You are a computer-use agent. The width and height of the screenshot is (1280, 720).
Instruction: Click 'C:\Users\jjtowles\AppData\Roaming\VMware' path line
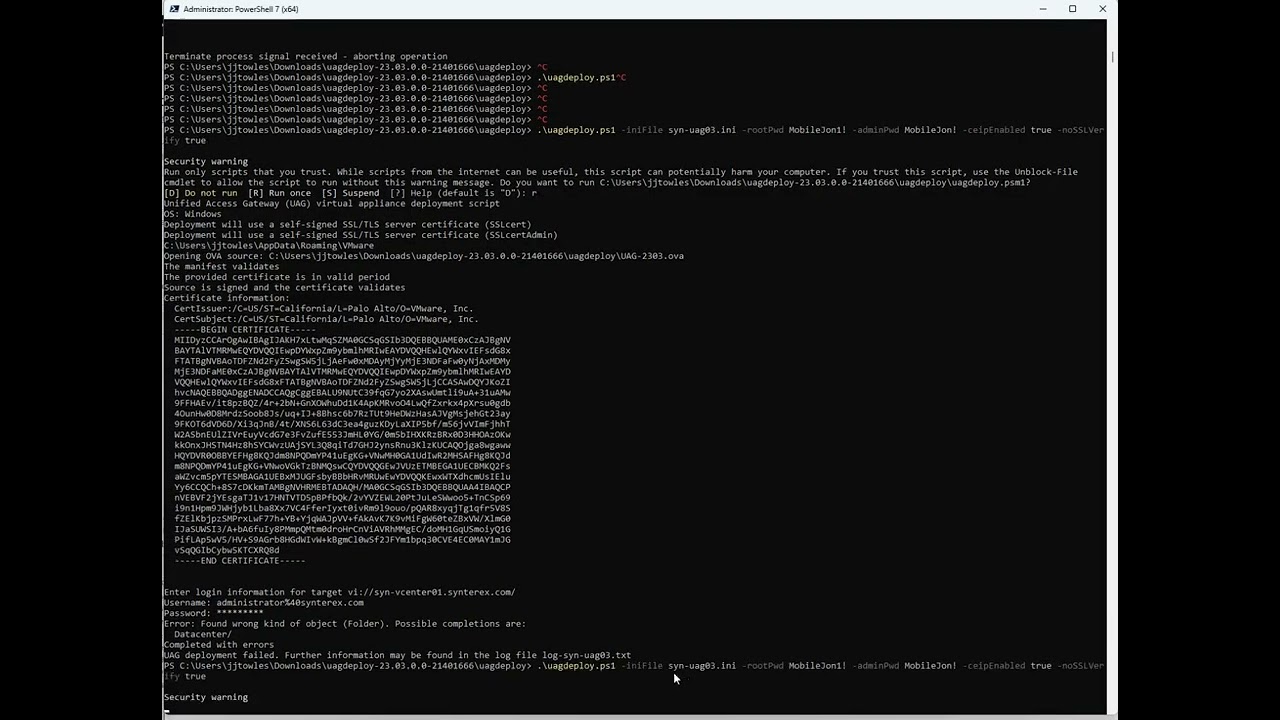click(269, 245)
